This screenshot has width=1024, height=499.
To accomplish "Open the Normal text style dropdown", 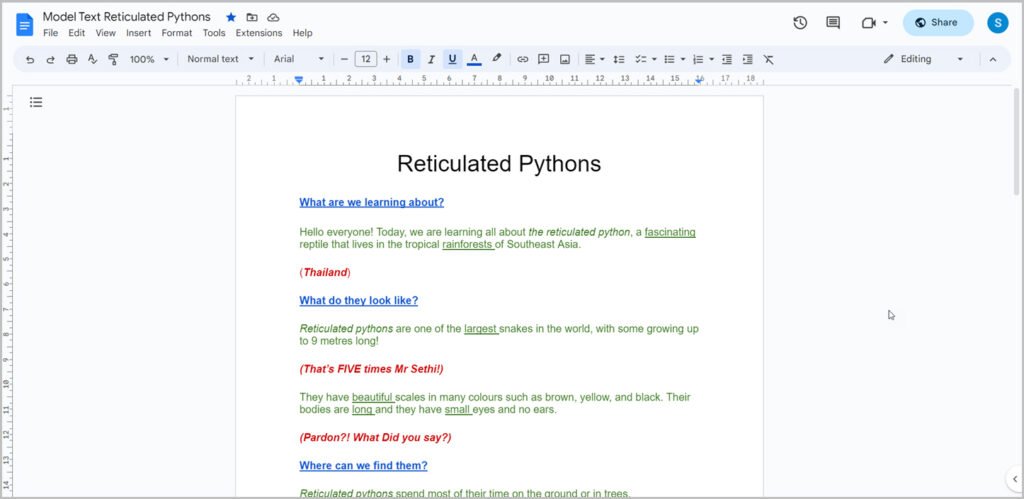I will (x=221, y=59).
